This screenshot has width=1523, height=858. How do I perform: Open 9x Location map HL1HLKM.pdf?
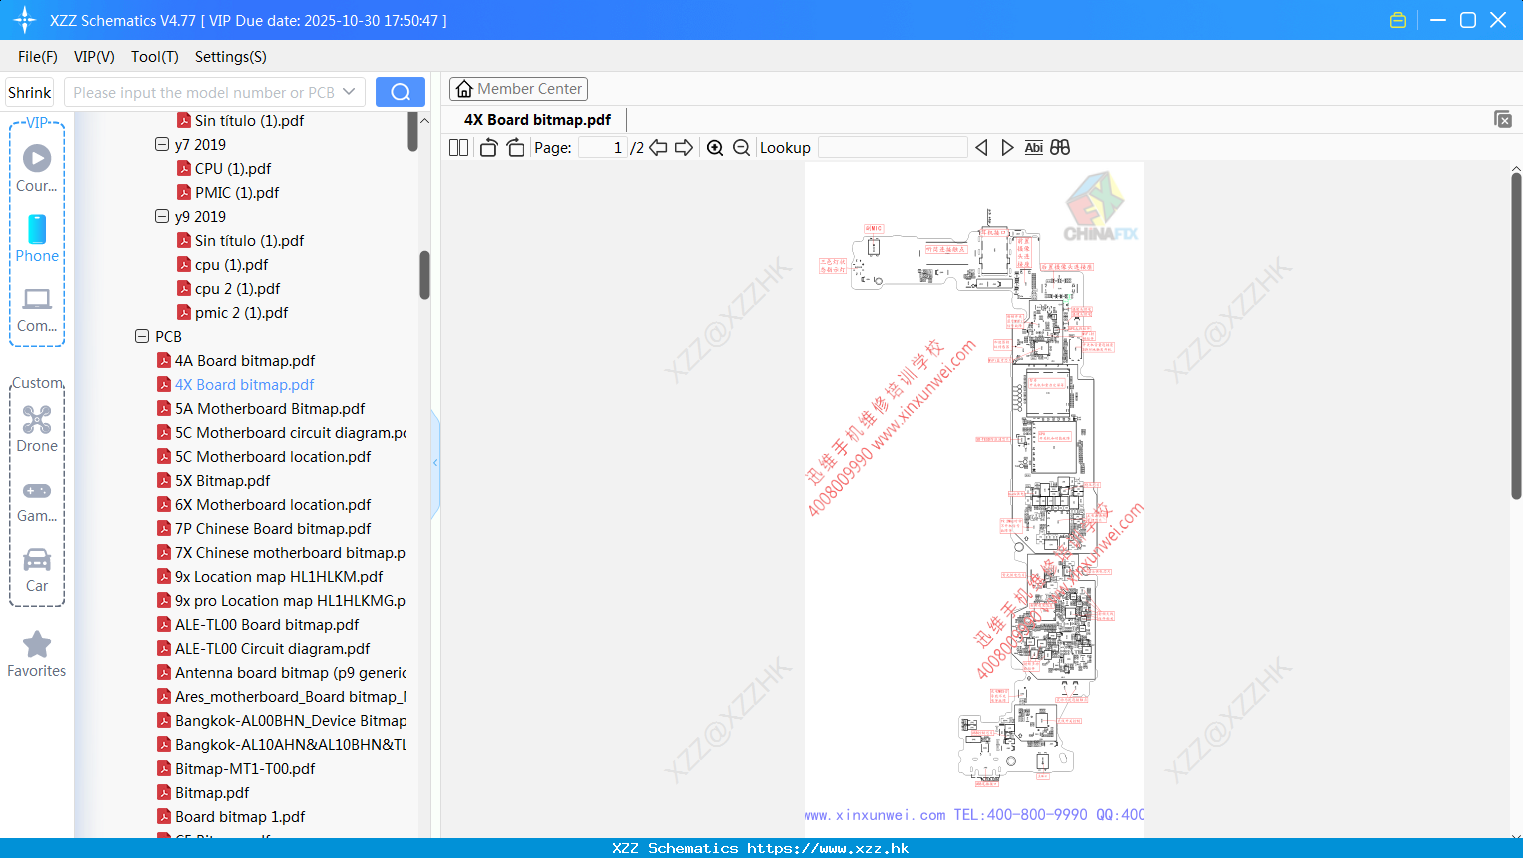click(270, 576)
